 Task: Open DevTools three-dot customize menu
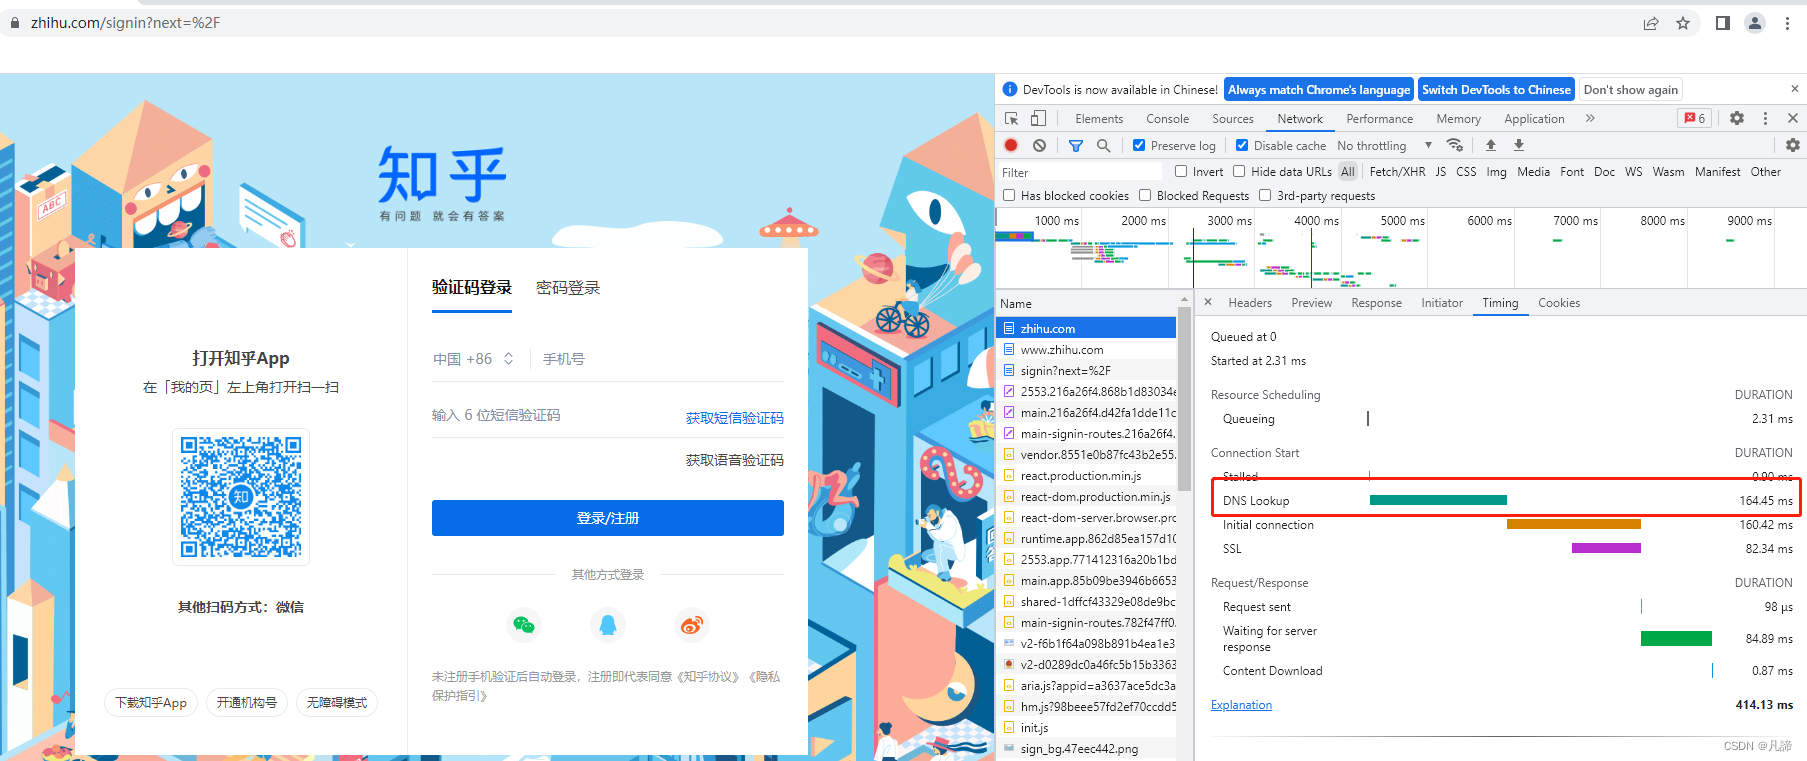click(x=1765, y=118)
